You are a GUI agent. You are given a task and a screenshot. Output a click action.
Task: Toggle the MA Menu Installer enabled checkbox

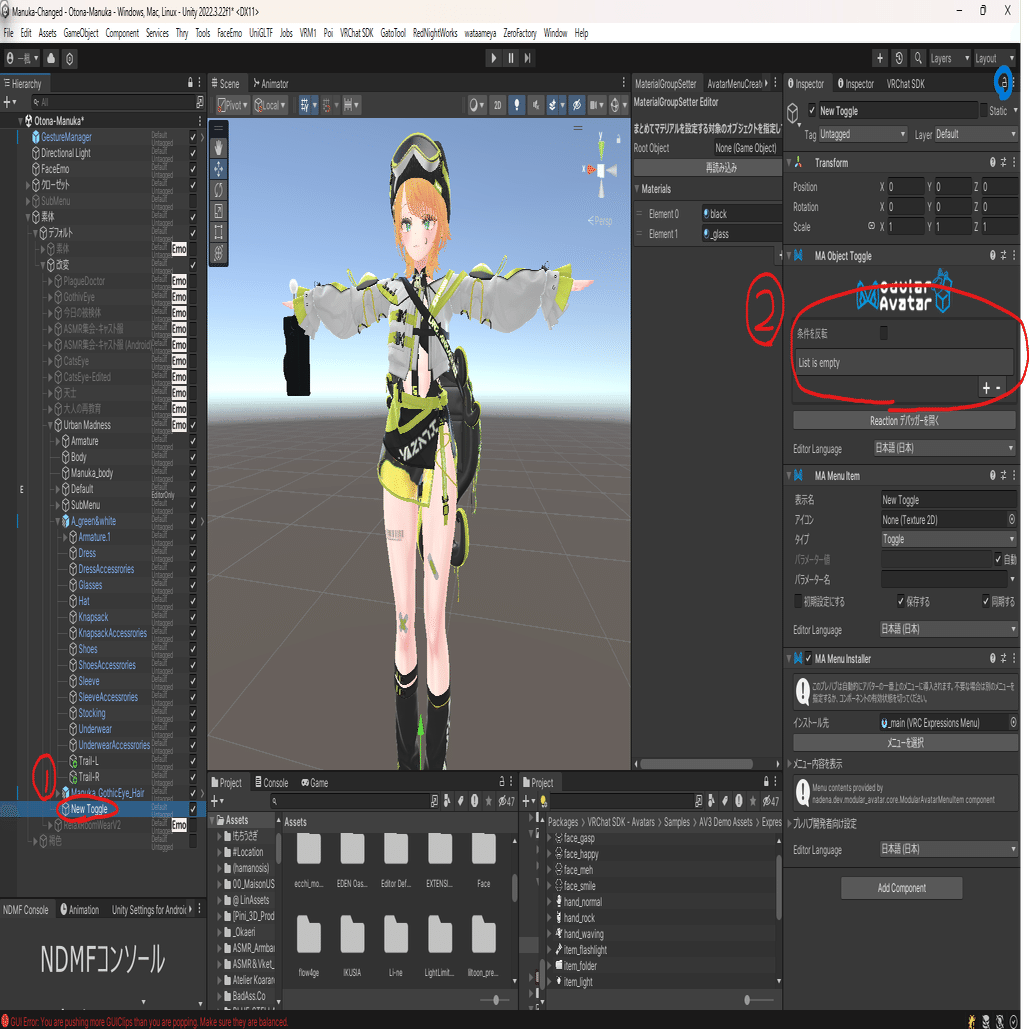tap(808, 658)
